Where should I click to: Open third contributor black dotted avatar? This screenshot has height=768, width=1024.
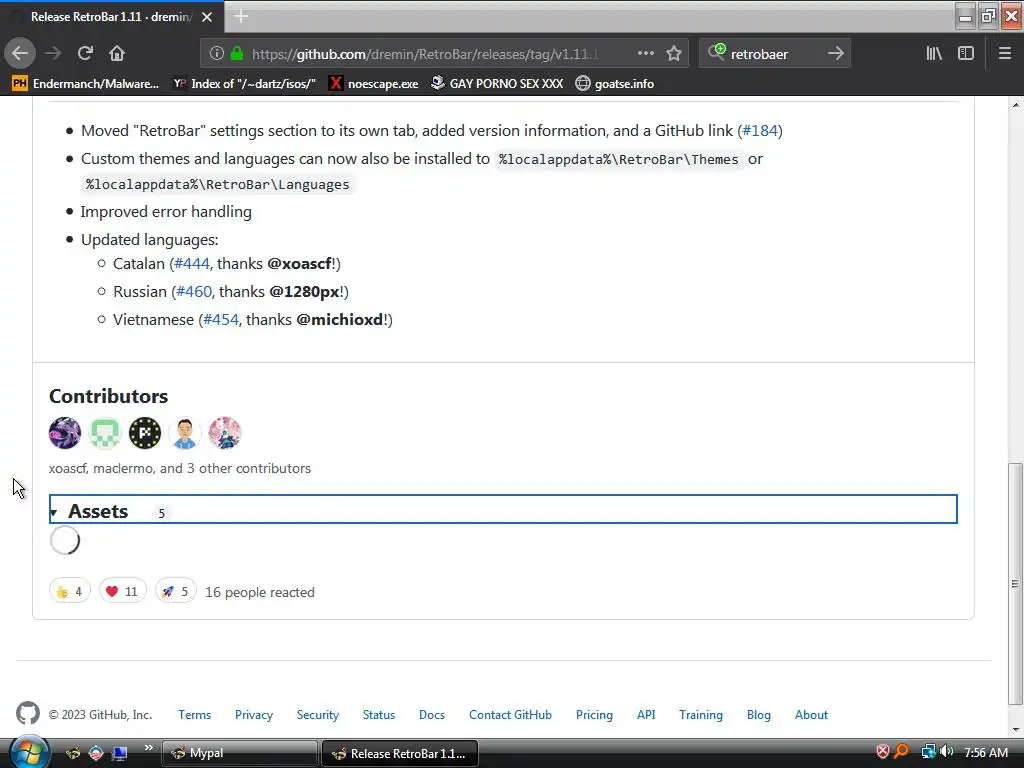tap(144, 433)
